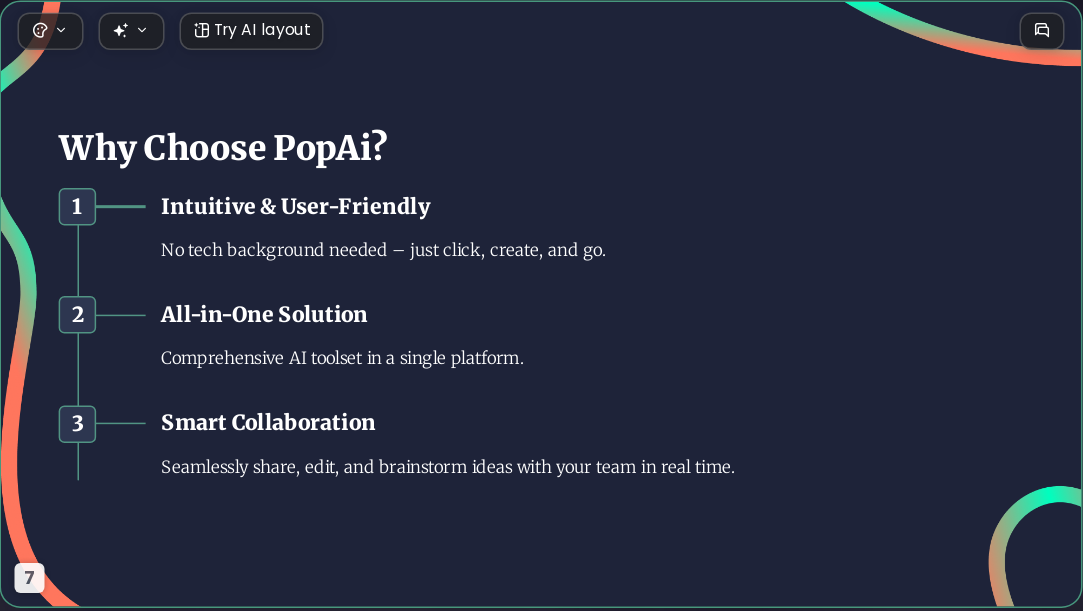The image size is (1083, 611).
Task: Open the theme palette dropdown
Action: 50,31
